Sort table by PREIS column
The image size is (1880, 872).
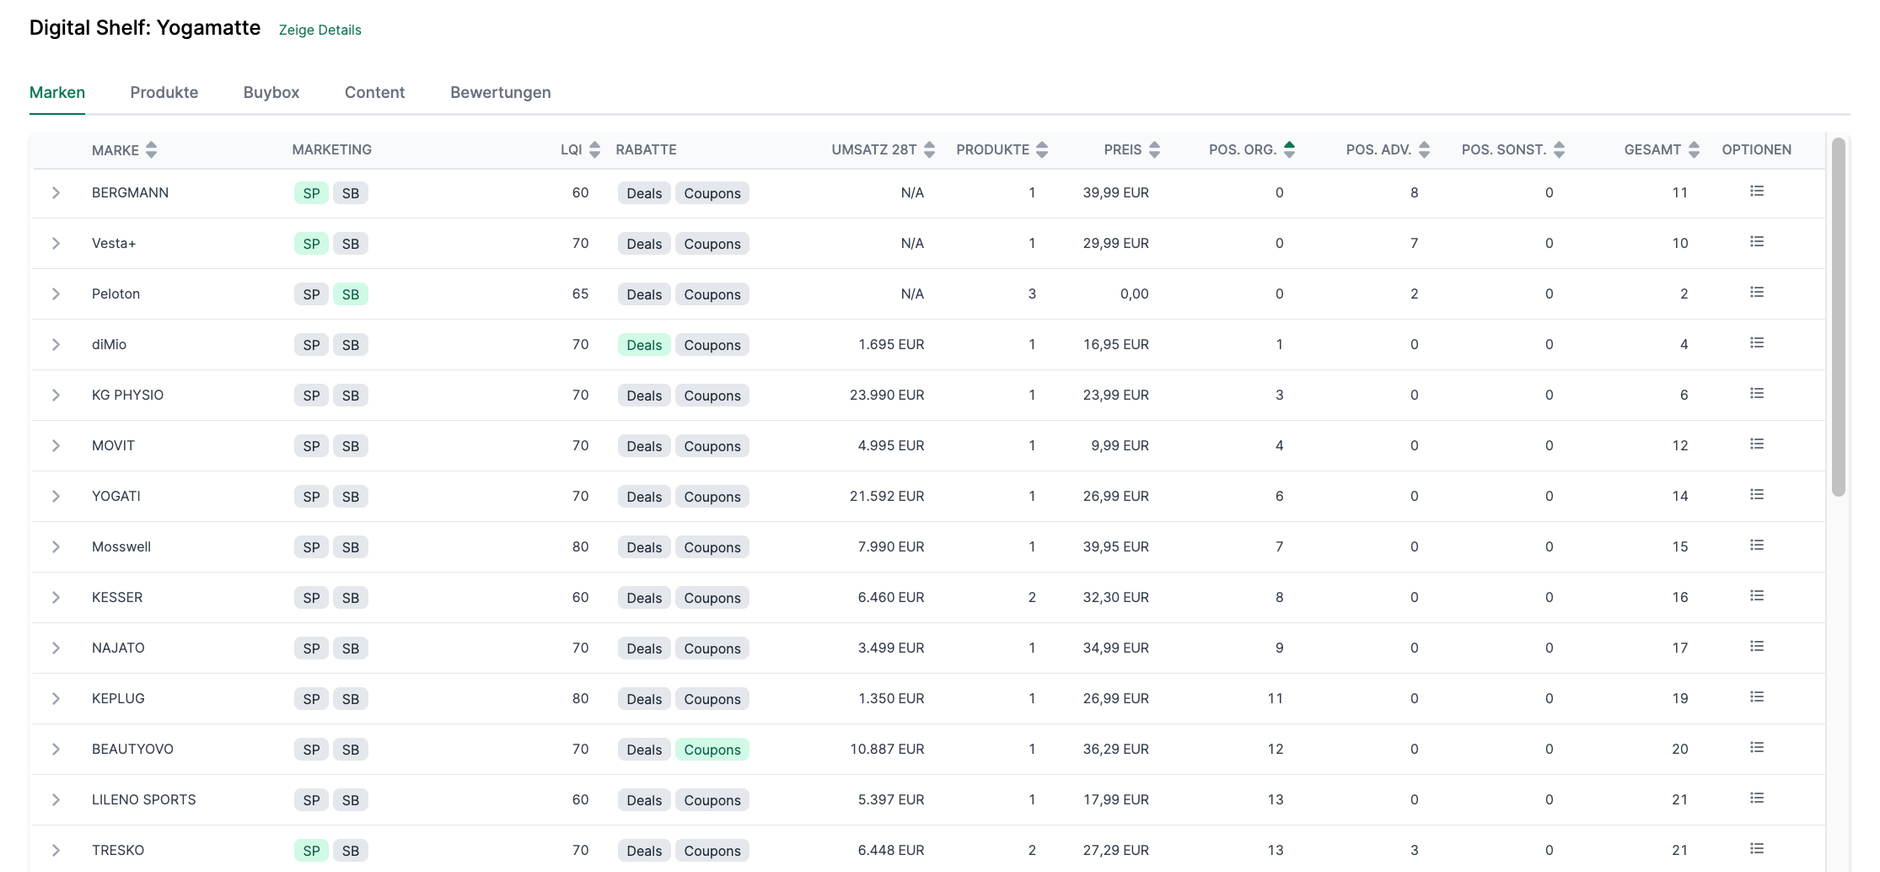1154,150
